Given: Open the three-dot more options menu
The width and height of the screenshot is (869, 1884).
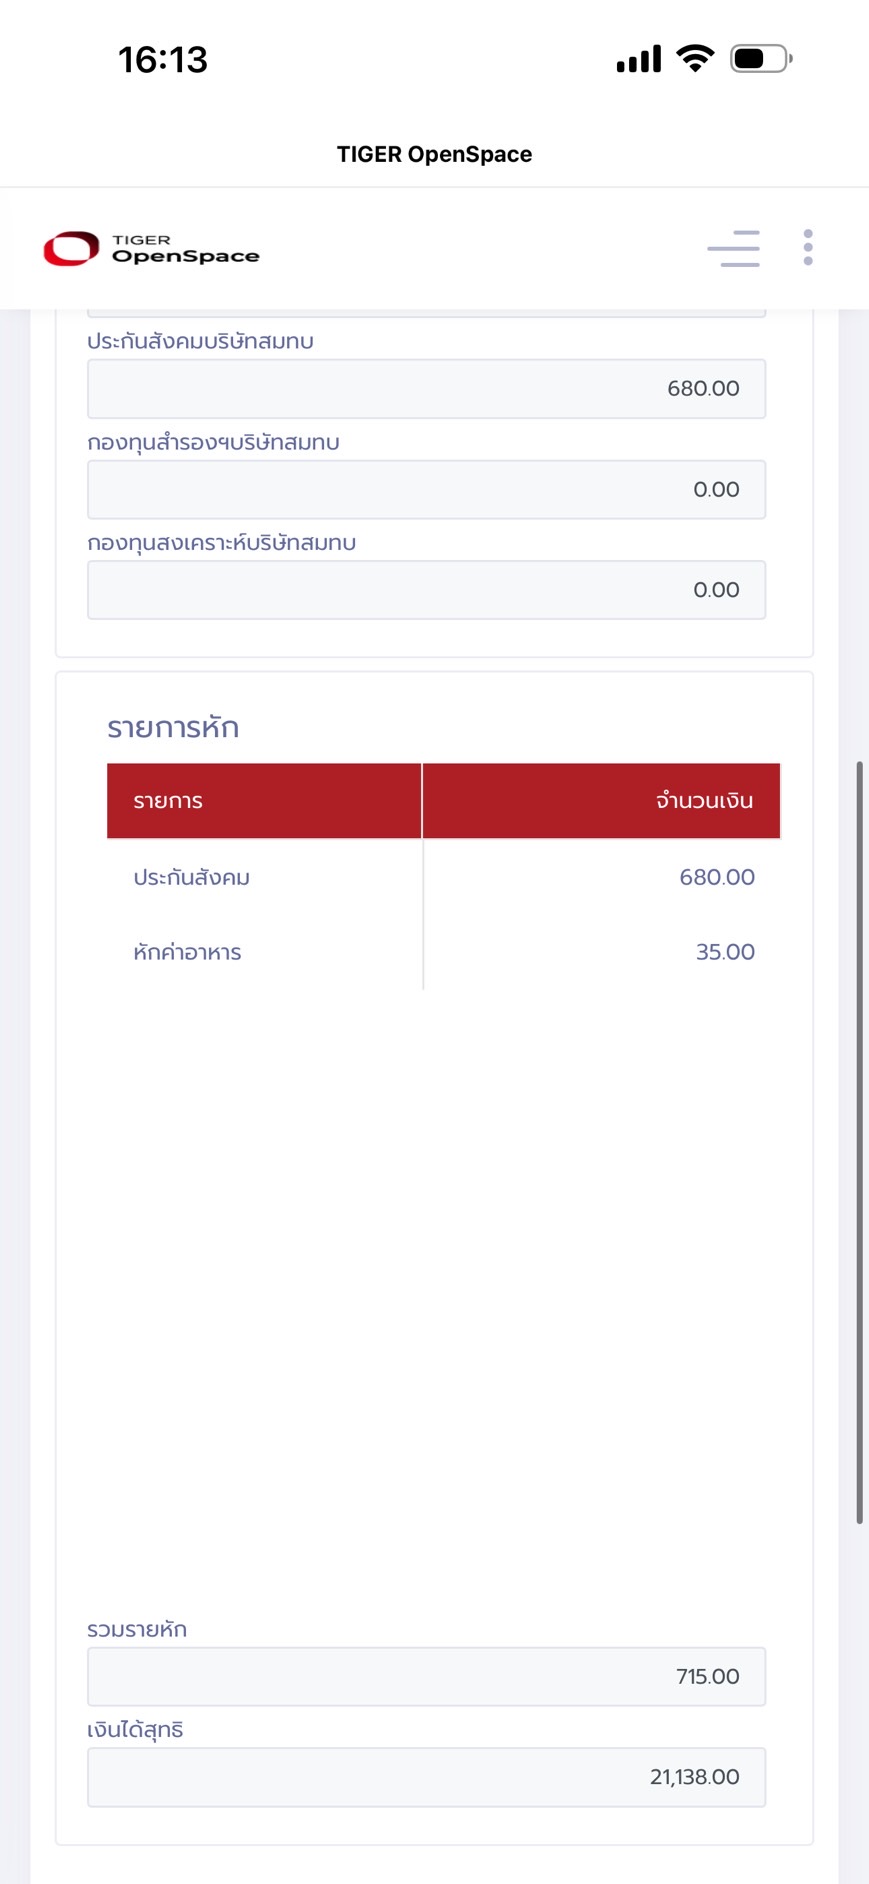Looking at the screenshot, I should click(x=808, y=248).
